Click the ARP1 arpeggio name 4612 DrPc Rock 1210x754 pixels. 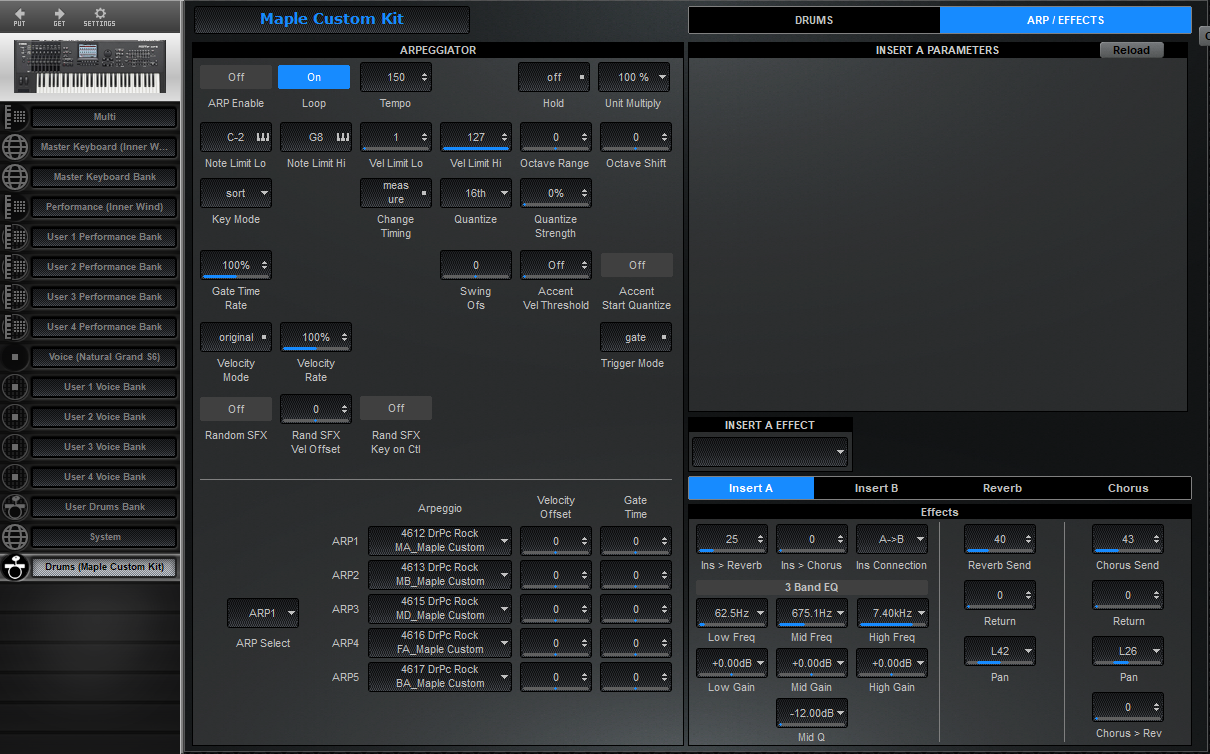click(439, 541)
